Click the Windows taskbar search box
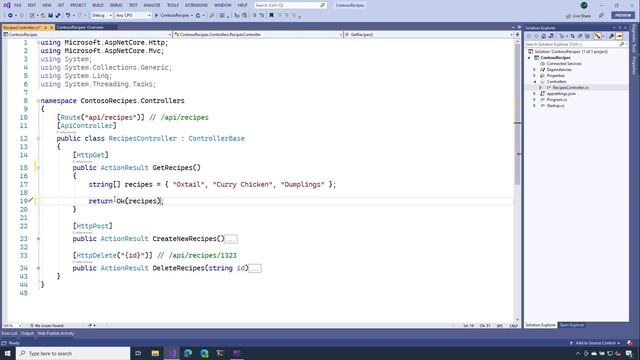The image size is (640, 360). 73,353
